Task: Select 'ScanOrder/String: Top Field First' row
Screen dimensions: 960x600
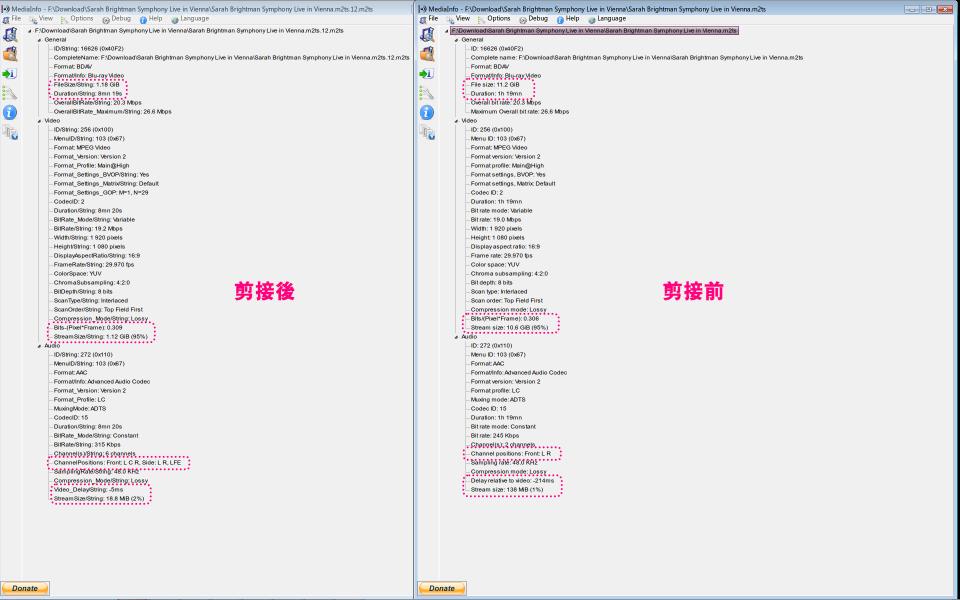Action: 98,310
